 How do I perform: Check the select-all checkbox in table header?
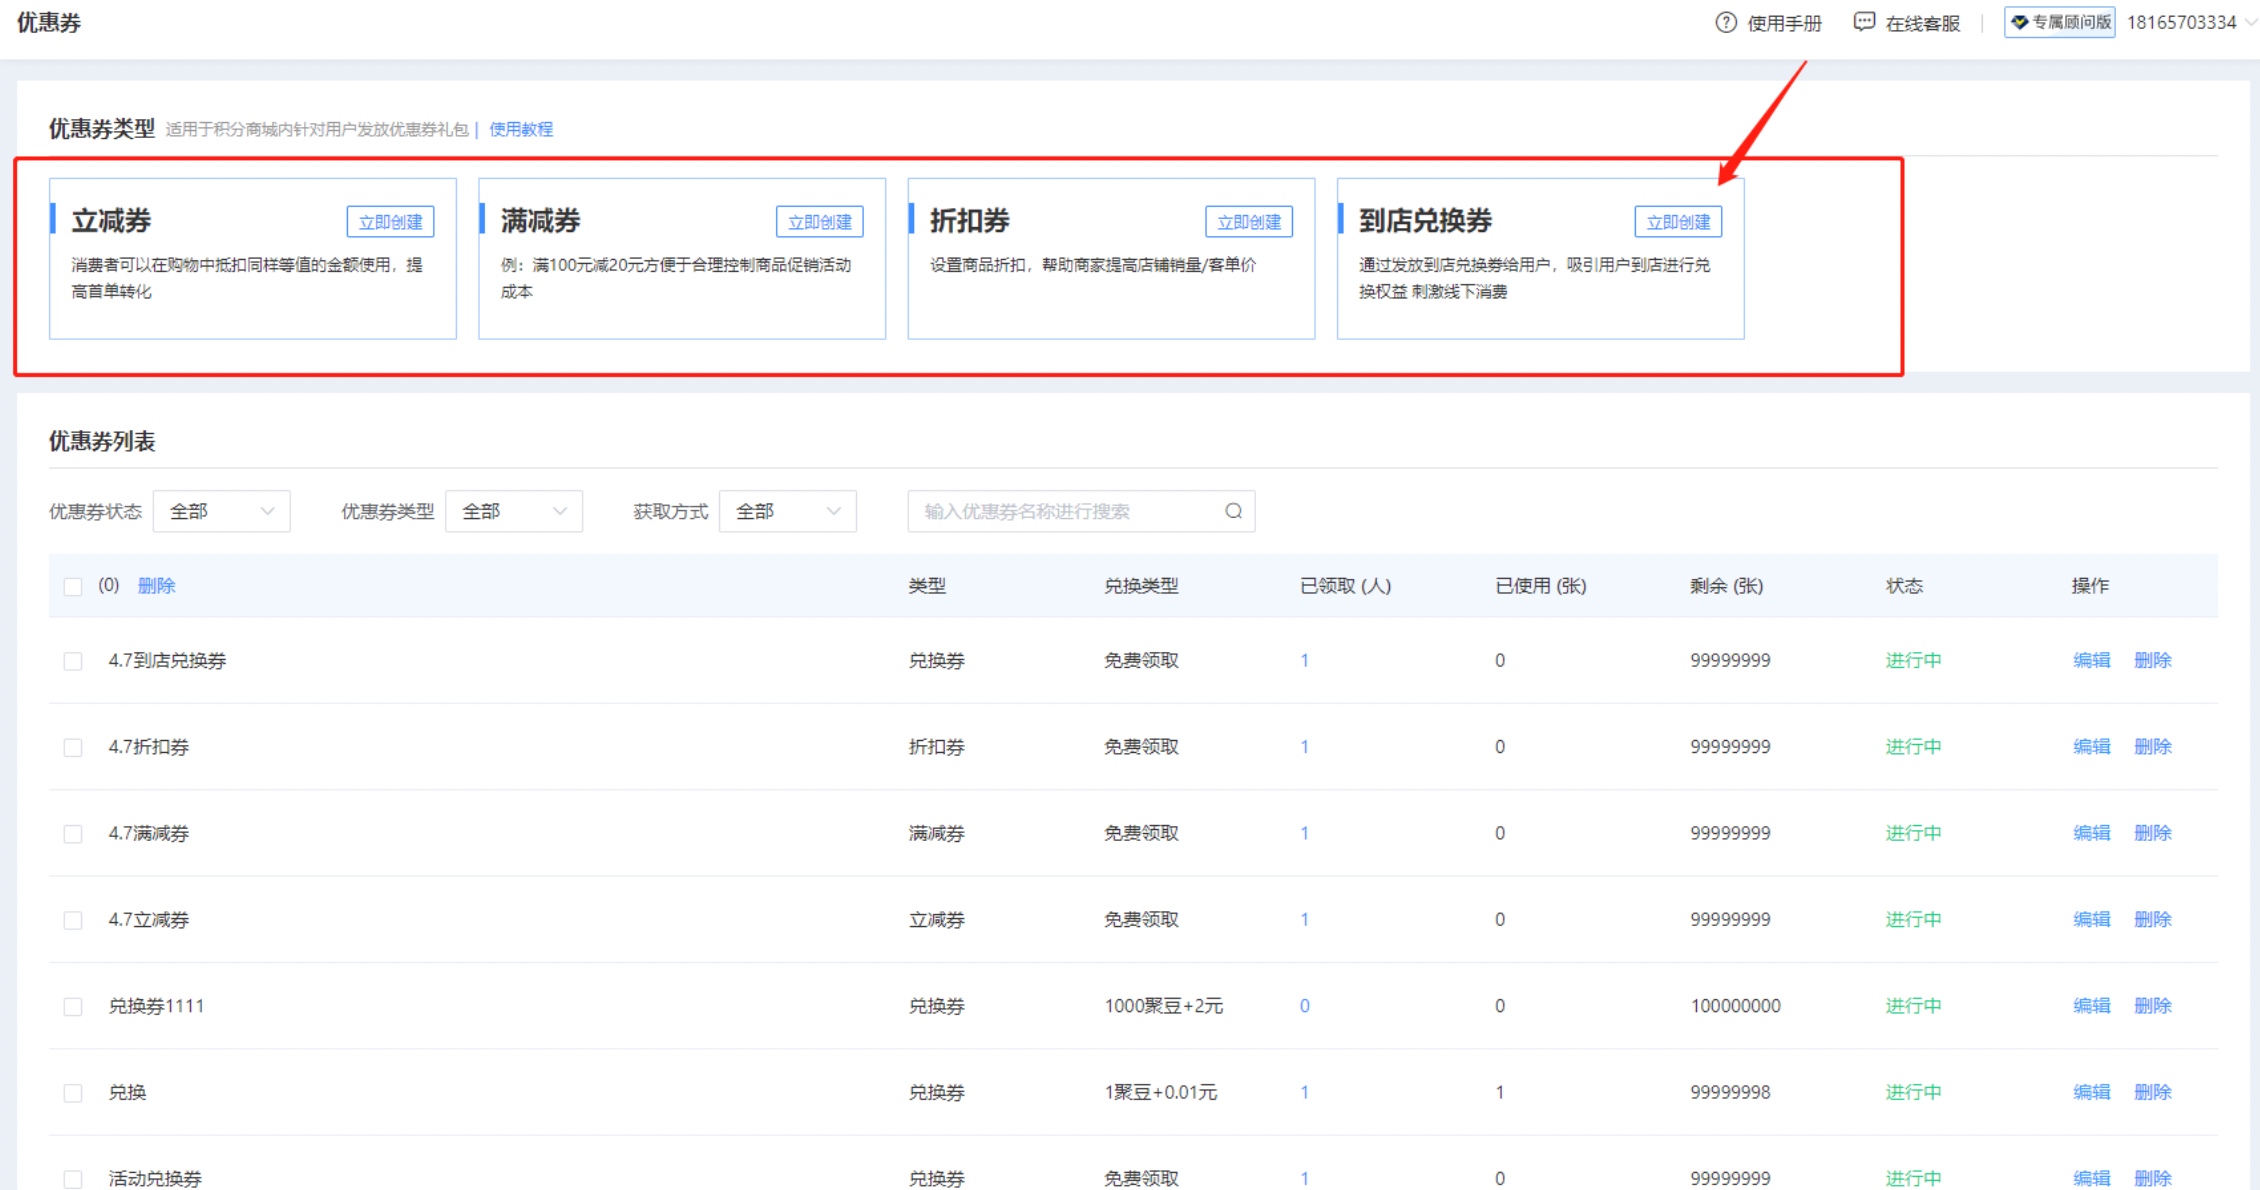(x=73, y=586)
